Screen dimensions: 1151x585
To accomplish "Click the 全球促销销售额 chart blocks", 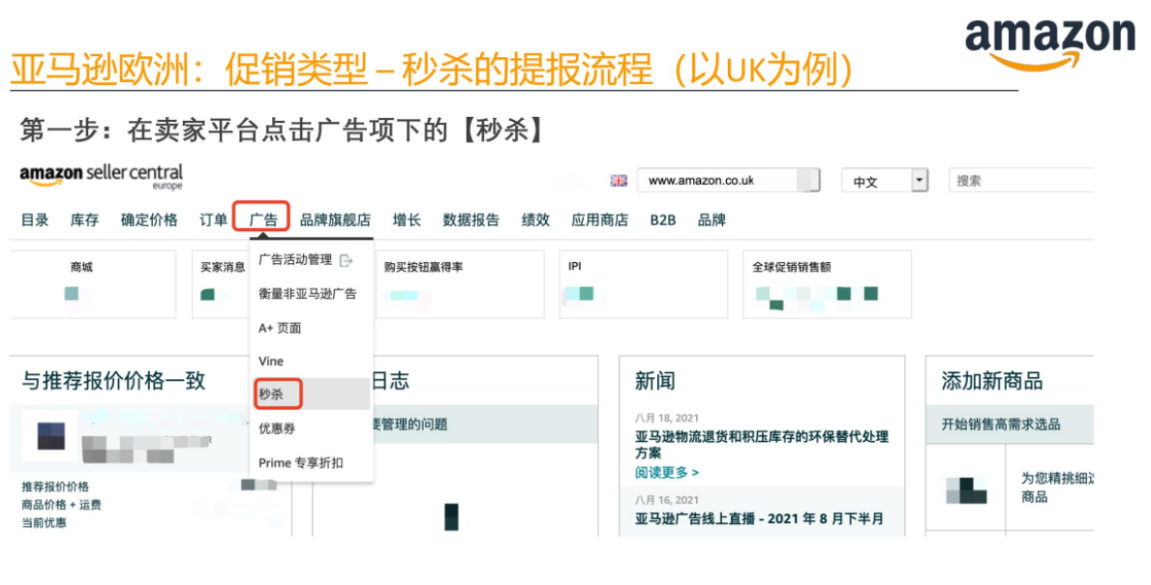I will coord(815,296).
